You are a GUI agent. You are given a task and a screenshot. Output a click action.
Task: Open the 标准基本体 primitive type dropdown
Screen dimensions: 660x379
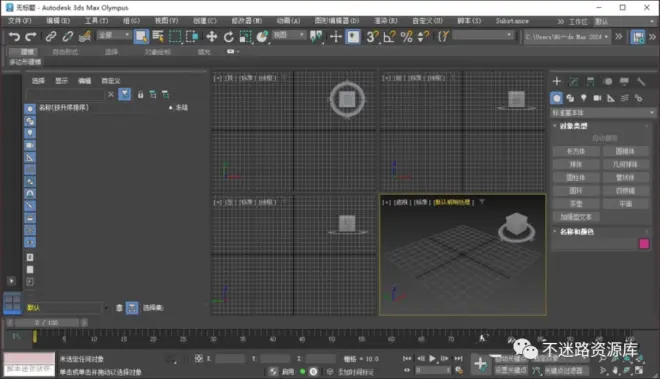pyautogui.click(x=603, y=113)
